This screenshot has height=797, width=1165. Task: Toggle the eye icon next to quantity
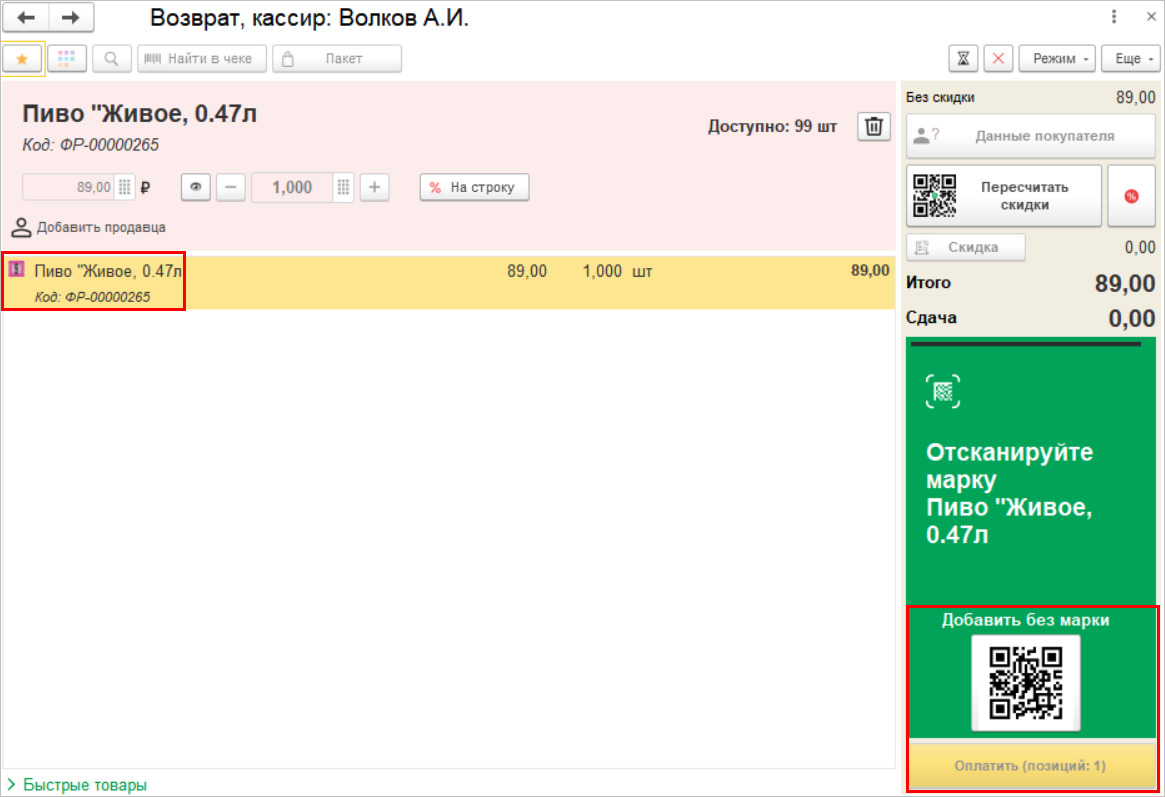(196, 187)
